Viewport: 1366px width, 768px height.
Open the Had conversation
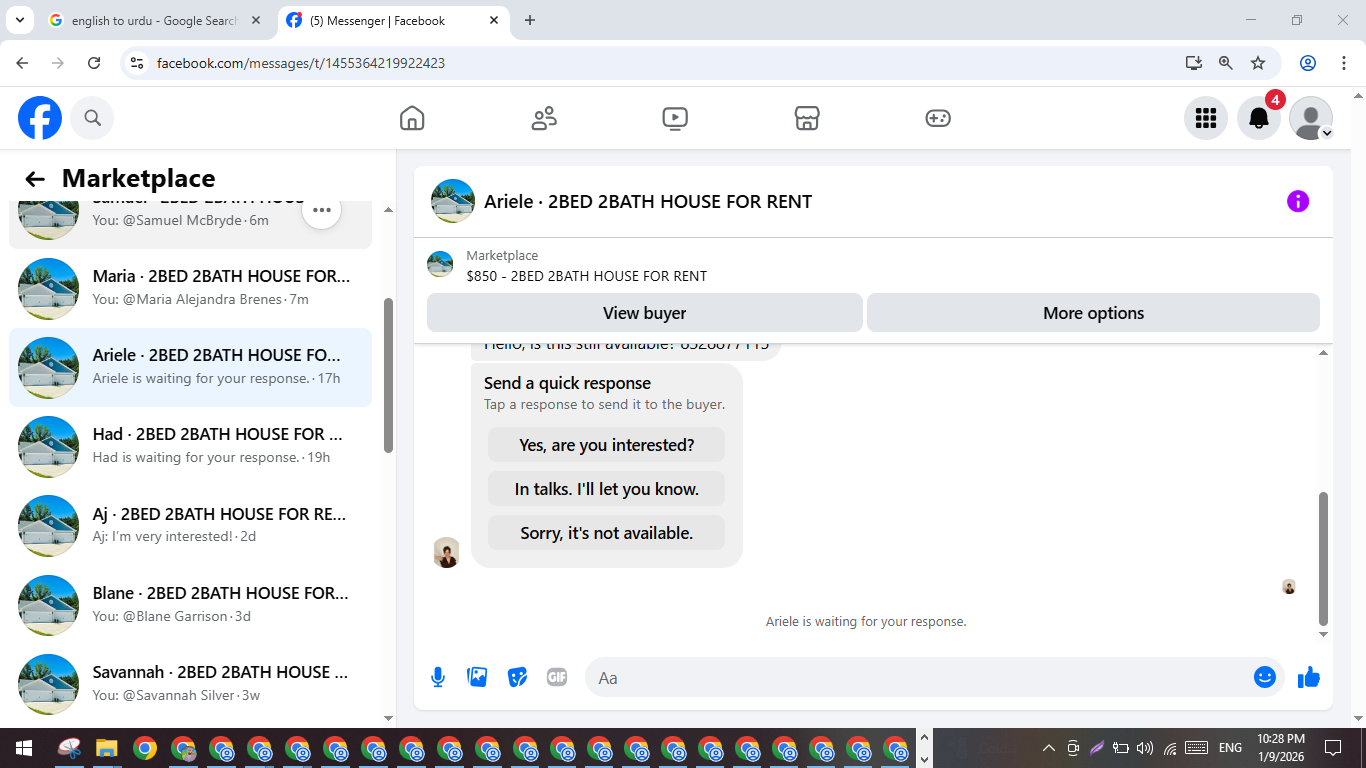pos(190,446)
